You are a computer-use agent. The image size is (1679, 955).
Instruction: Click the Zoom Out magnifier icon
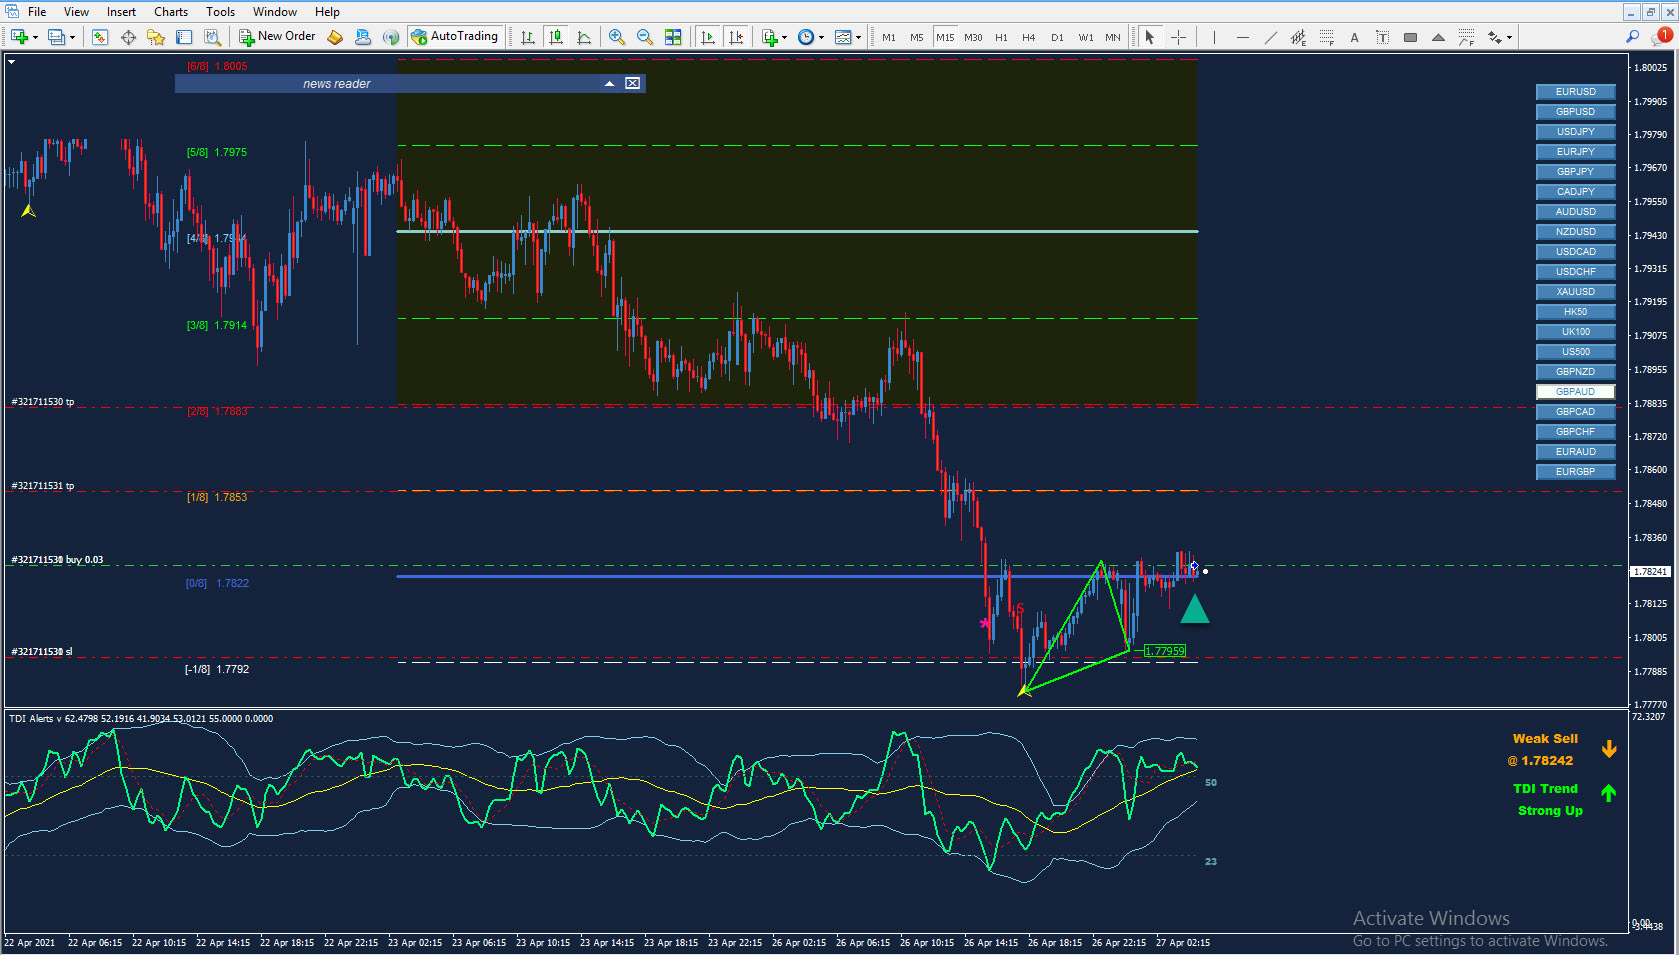645,37
